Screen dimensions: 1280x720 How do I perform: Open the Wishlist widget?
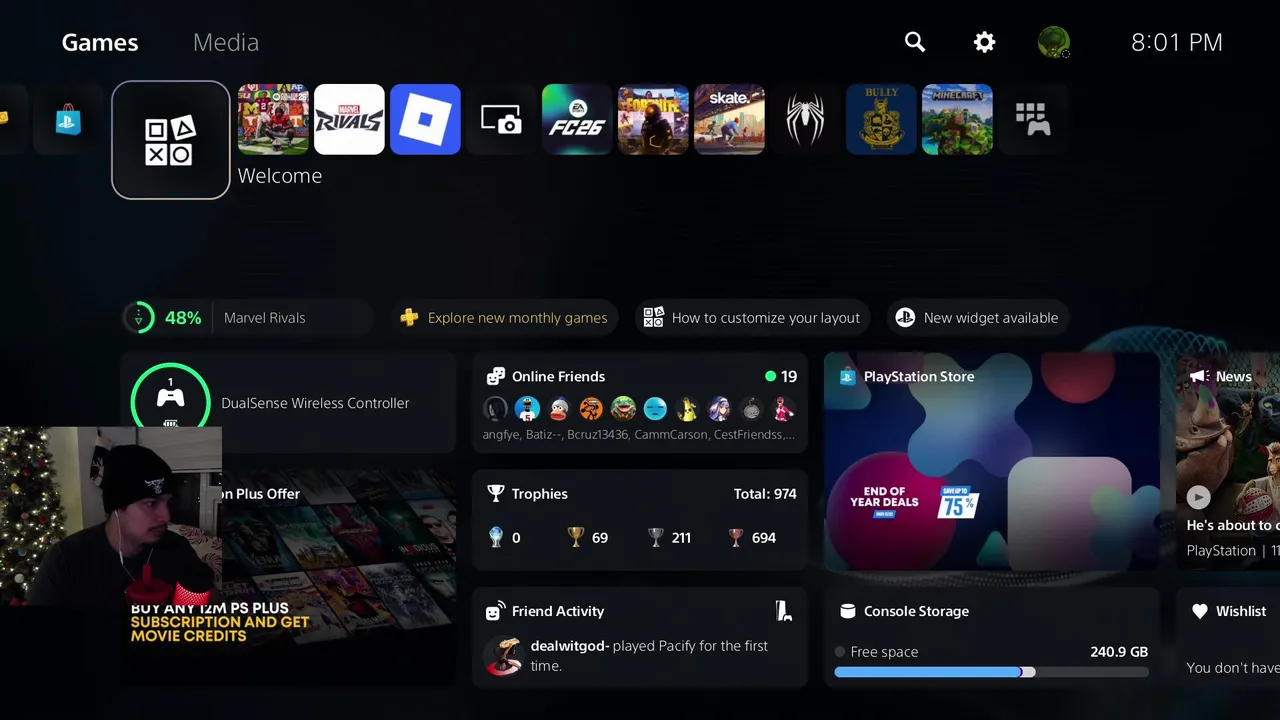click(x=1228, y=637)
